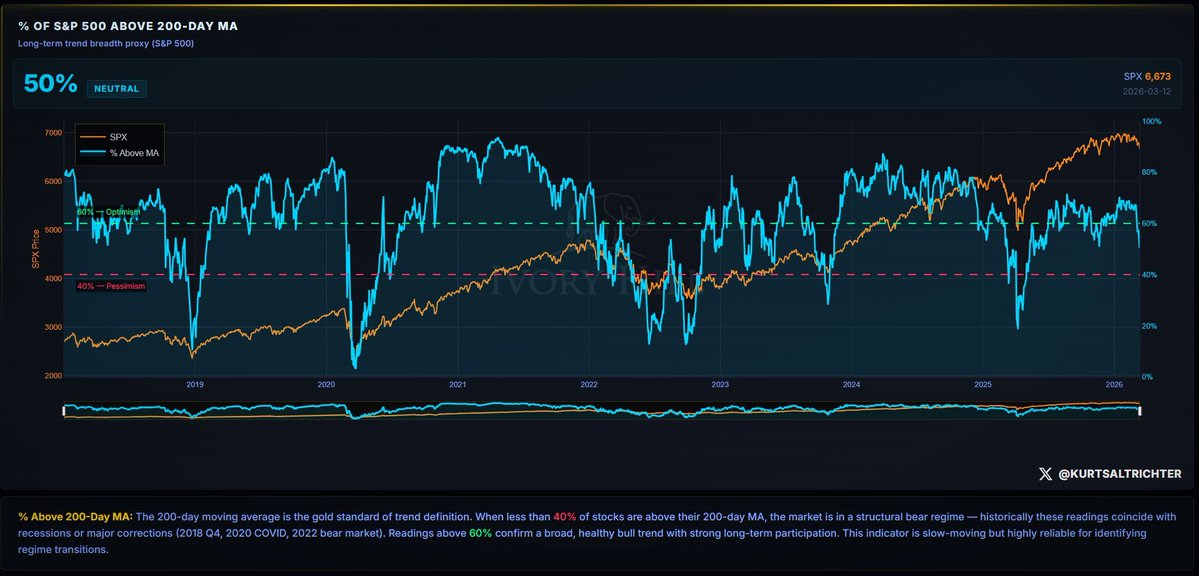Click the 20% right axis tick

coord(1150,326)
